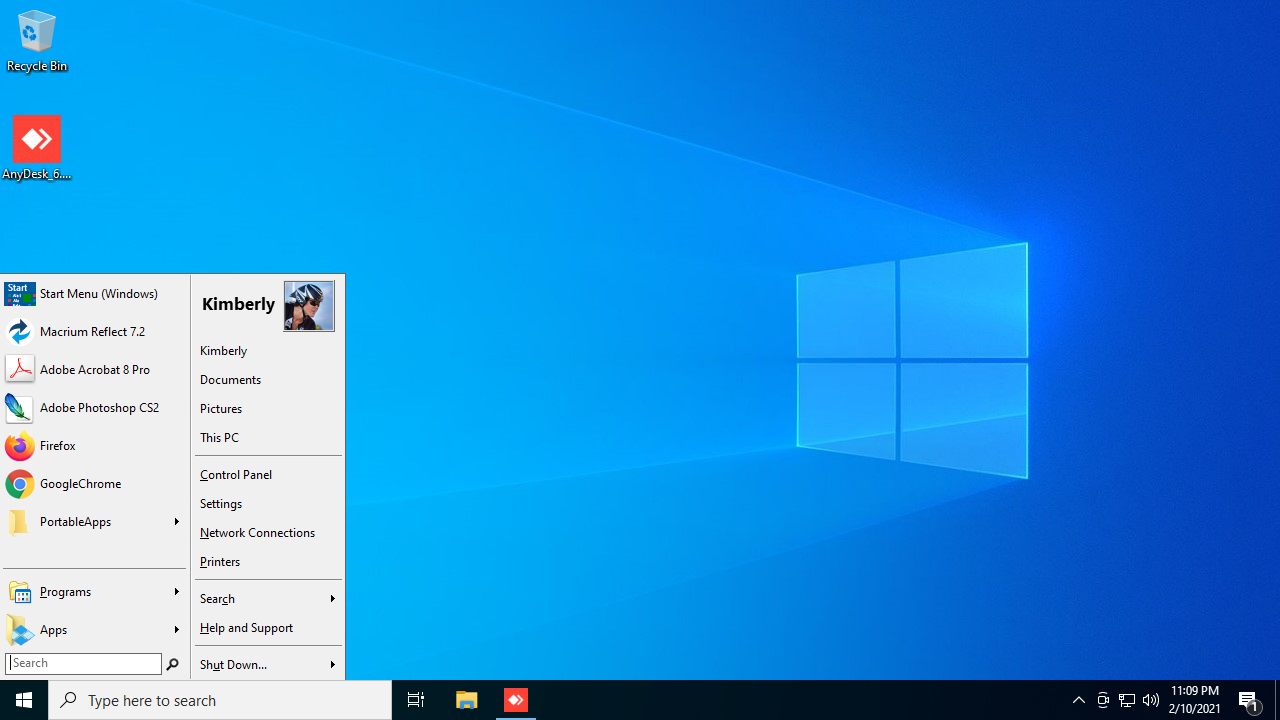
Task: Open Adobe Photoshop CS2 shortcut
Action: coord(98,408)
